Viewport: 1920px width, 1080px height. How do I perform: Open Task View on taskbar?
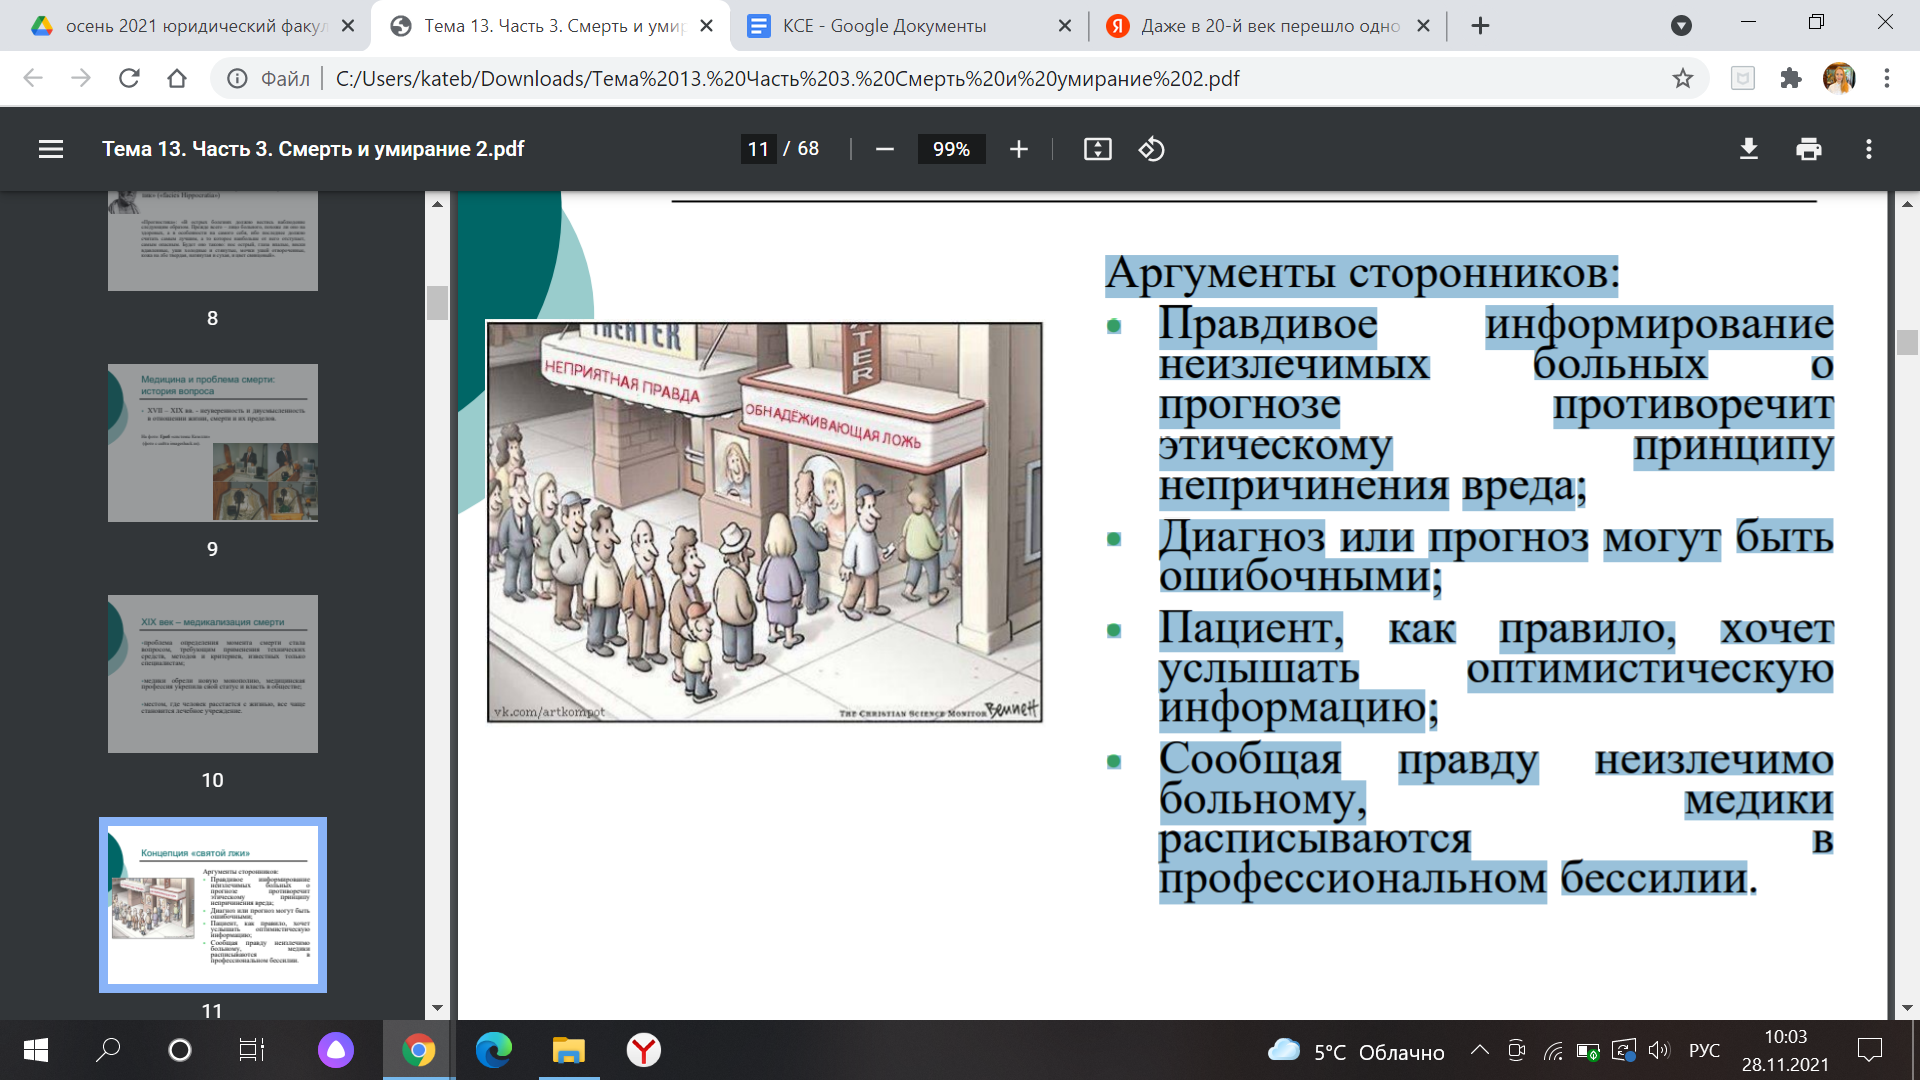[252, 1050]
